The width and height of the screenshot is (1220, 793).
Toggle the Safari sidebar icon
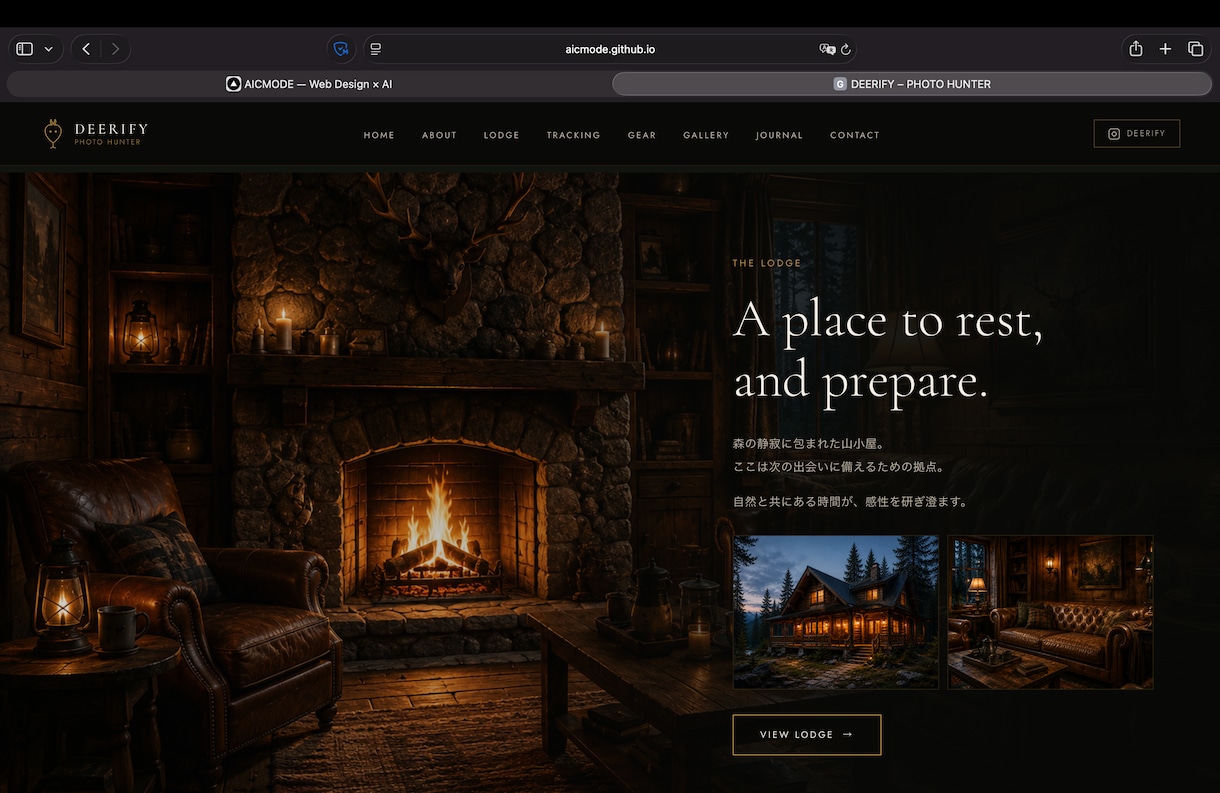25,49
